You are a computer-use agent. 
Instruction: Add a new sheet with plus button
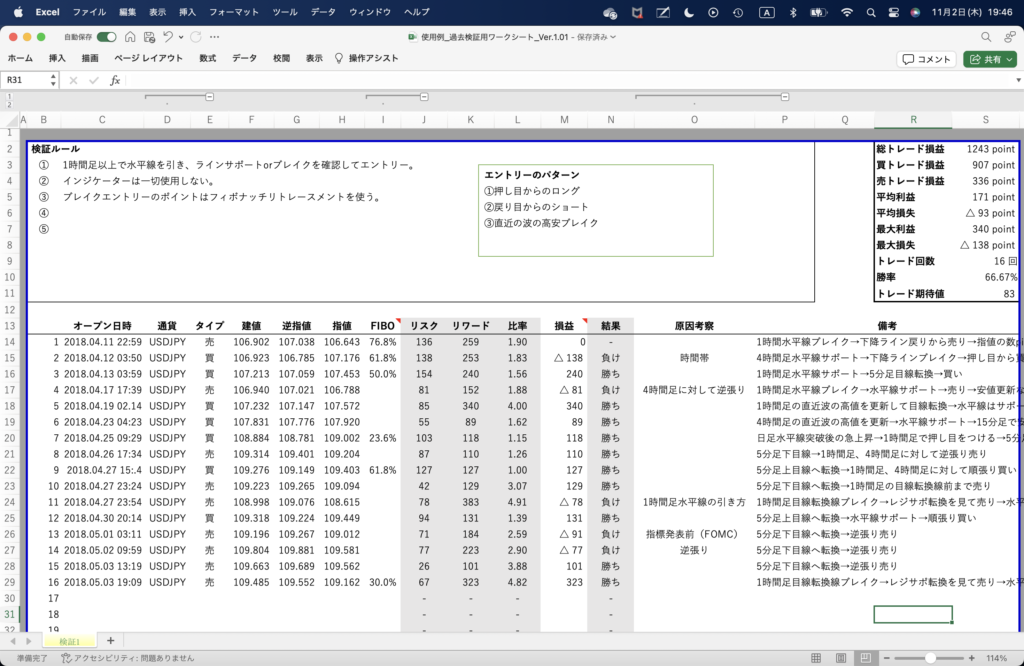pos(110,640)
